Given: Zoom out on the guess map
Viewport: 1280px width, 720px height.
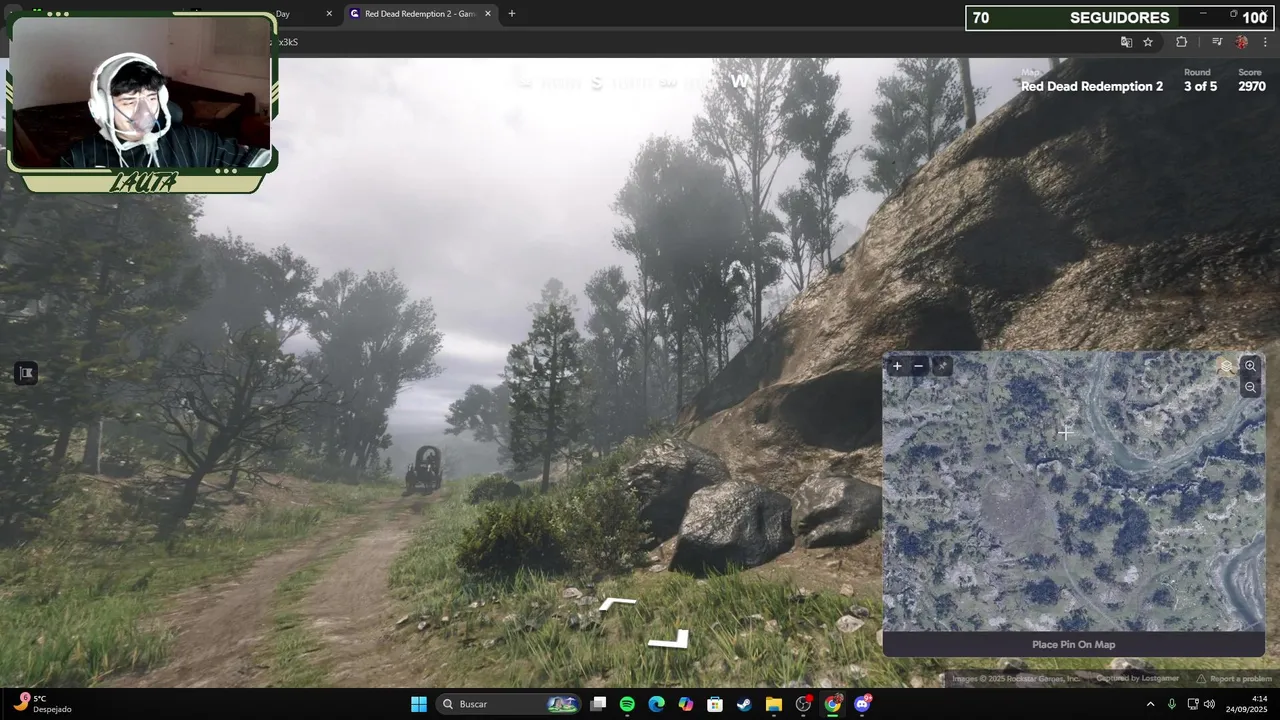Looking at the screenshot, I should point(1250,387).
